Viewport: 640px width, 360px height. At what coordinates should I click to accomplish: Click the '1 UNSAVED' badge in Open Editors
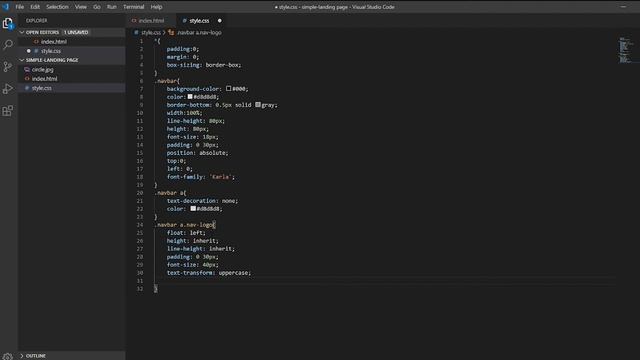click(x=76, y=32)
